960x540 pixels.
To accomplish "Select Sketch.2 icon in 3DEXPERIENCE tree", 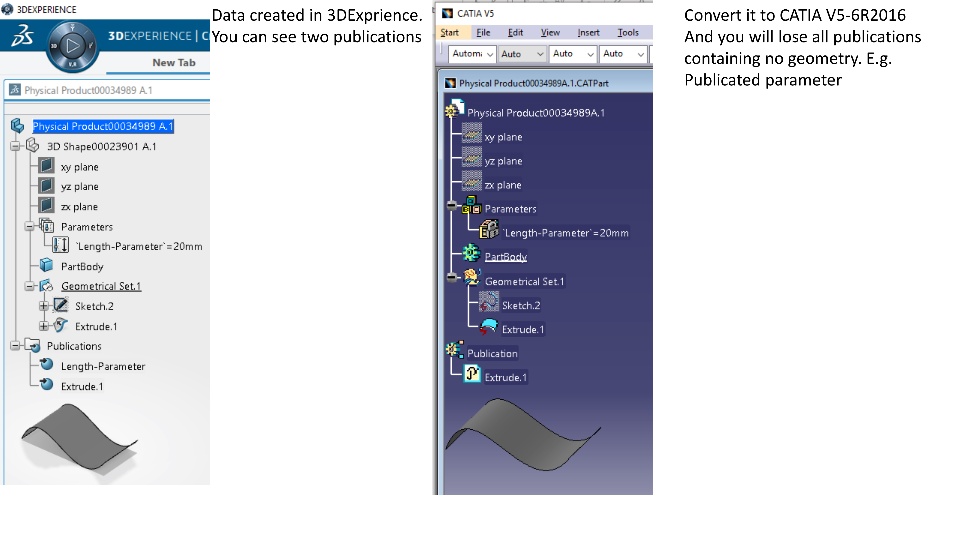I will point(61,306).
